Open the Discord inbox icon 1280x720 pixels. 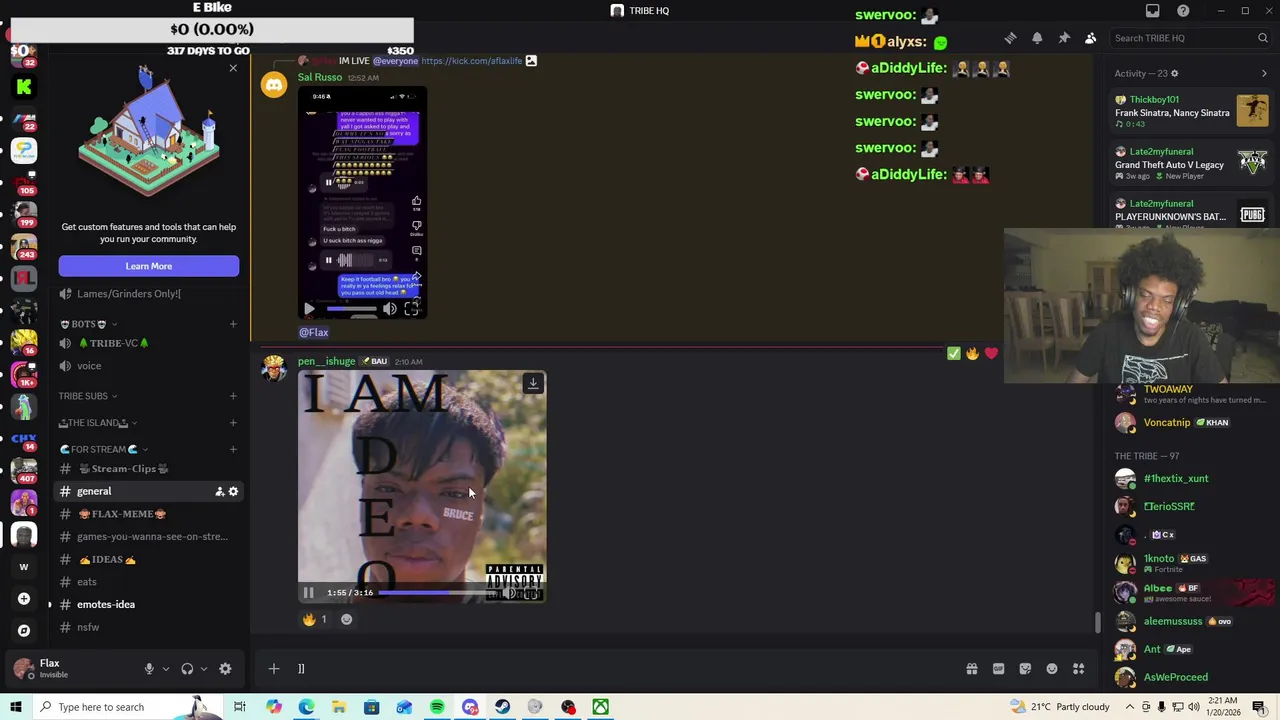(1153, 11)
